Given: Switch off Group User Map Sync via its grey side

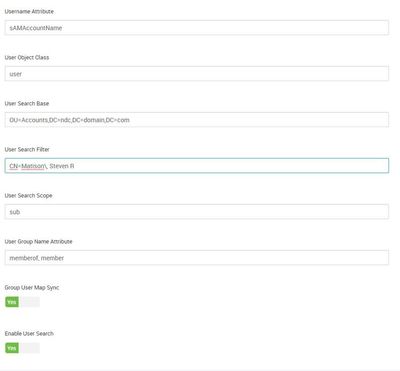Looking at the screenshot, I should (30, 302).
